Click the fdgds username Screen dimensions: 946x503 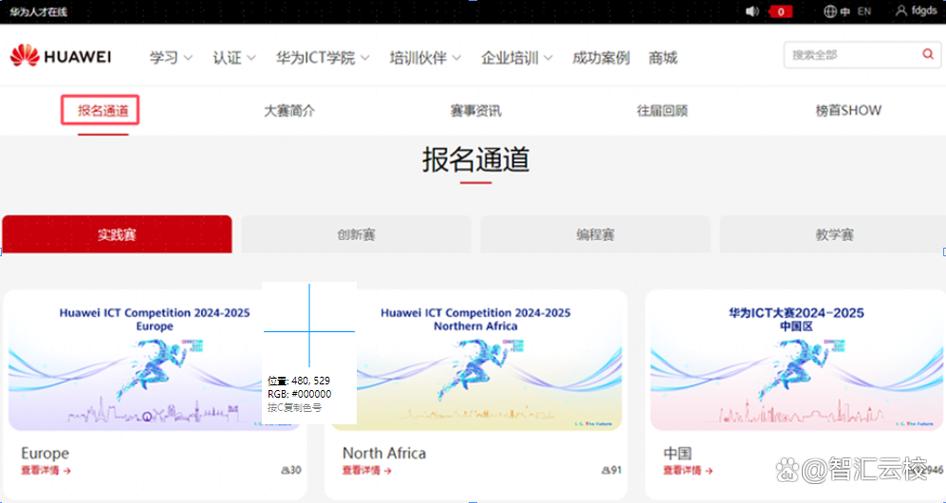coord(924,11)
